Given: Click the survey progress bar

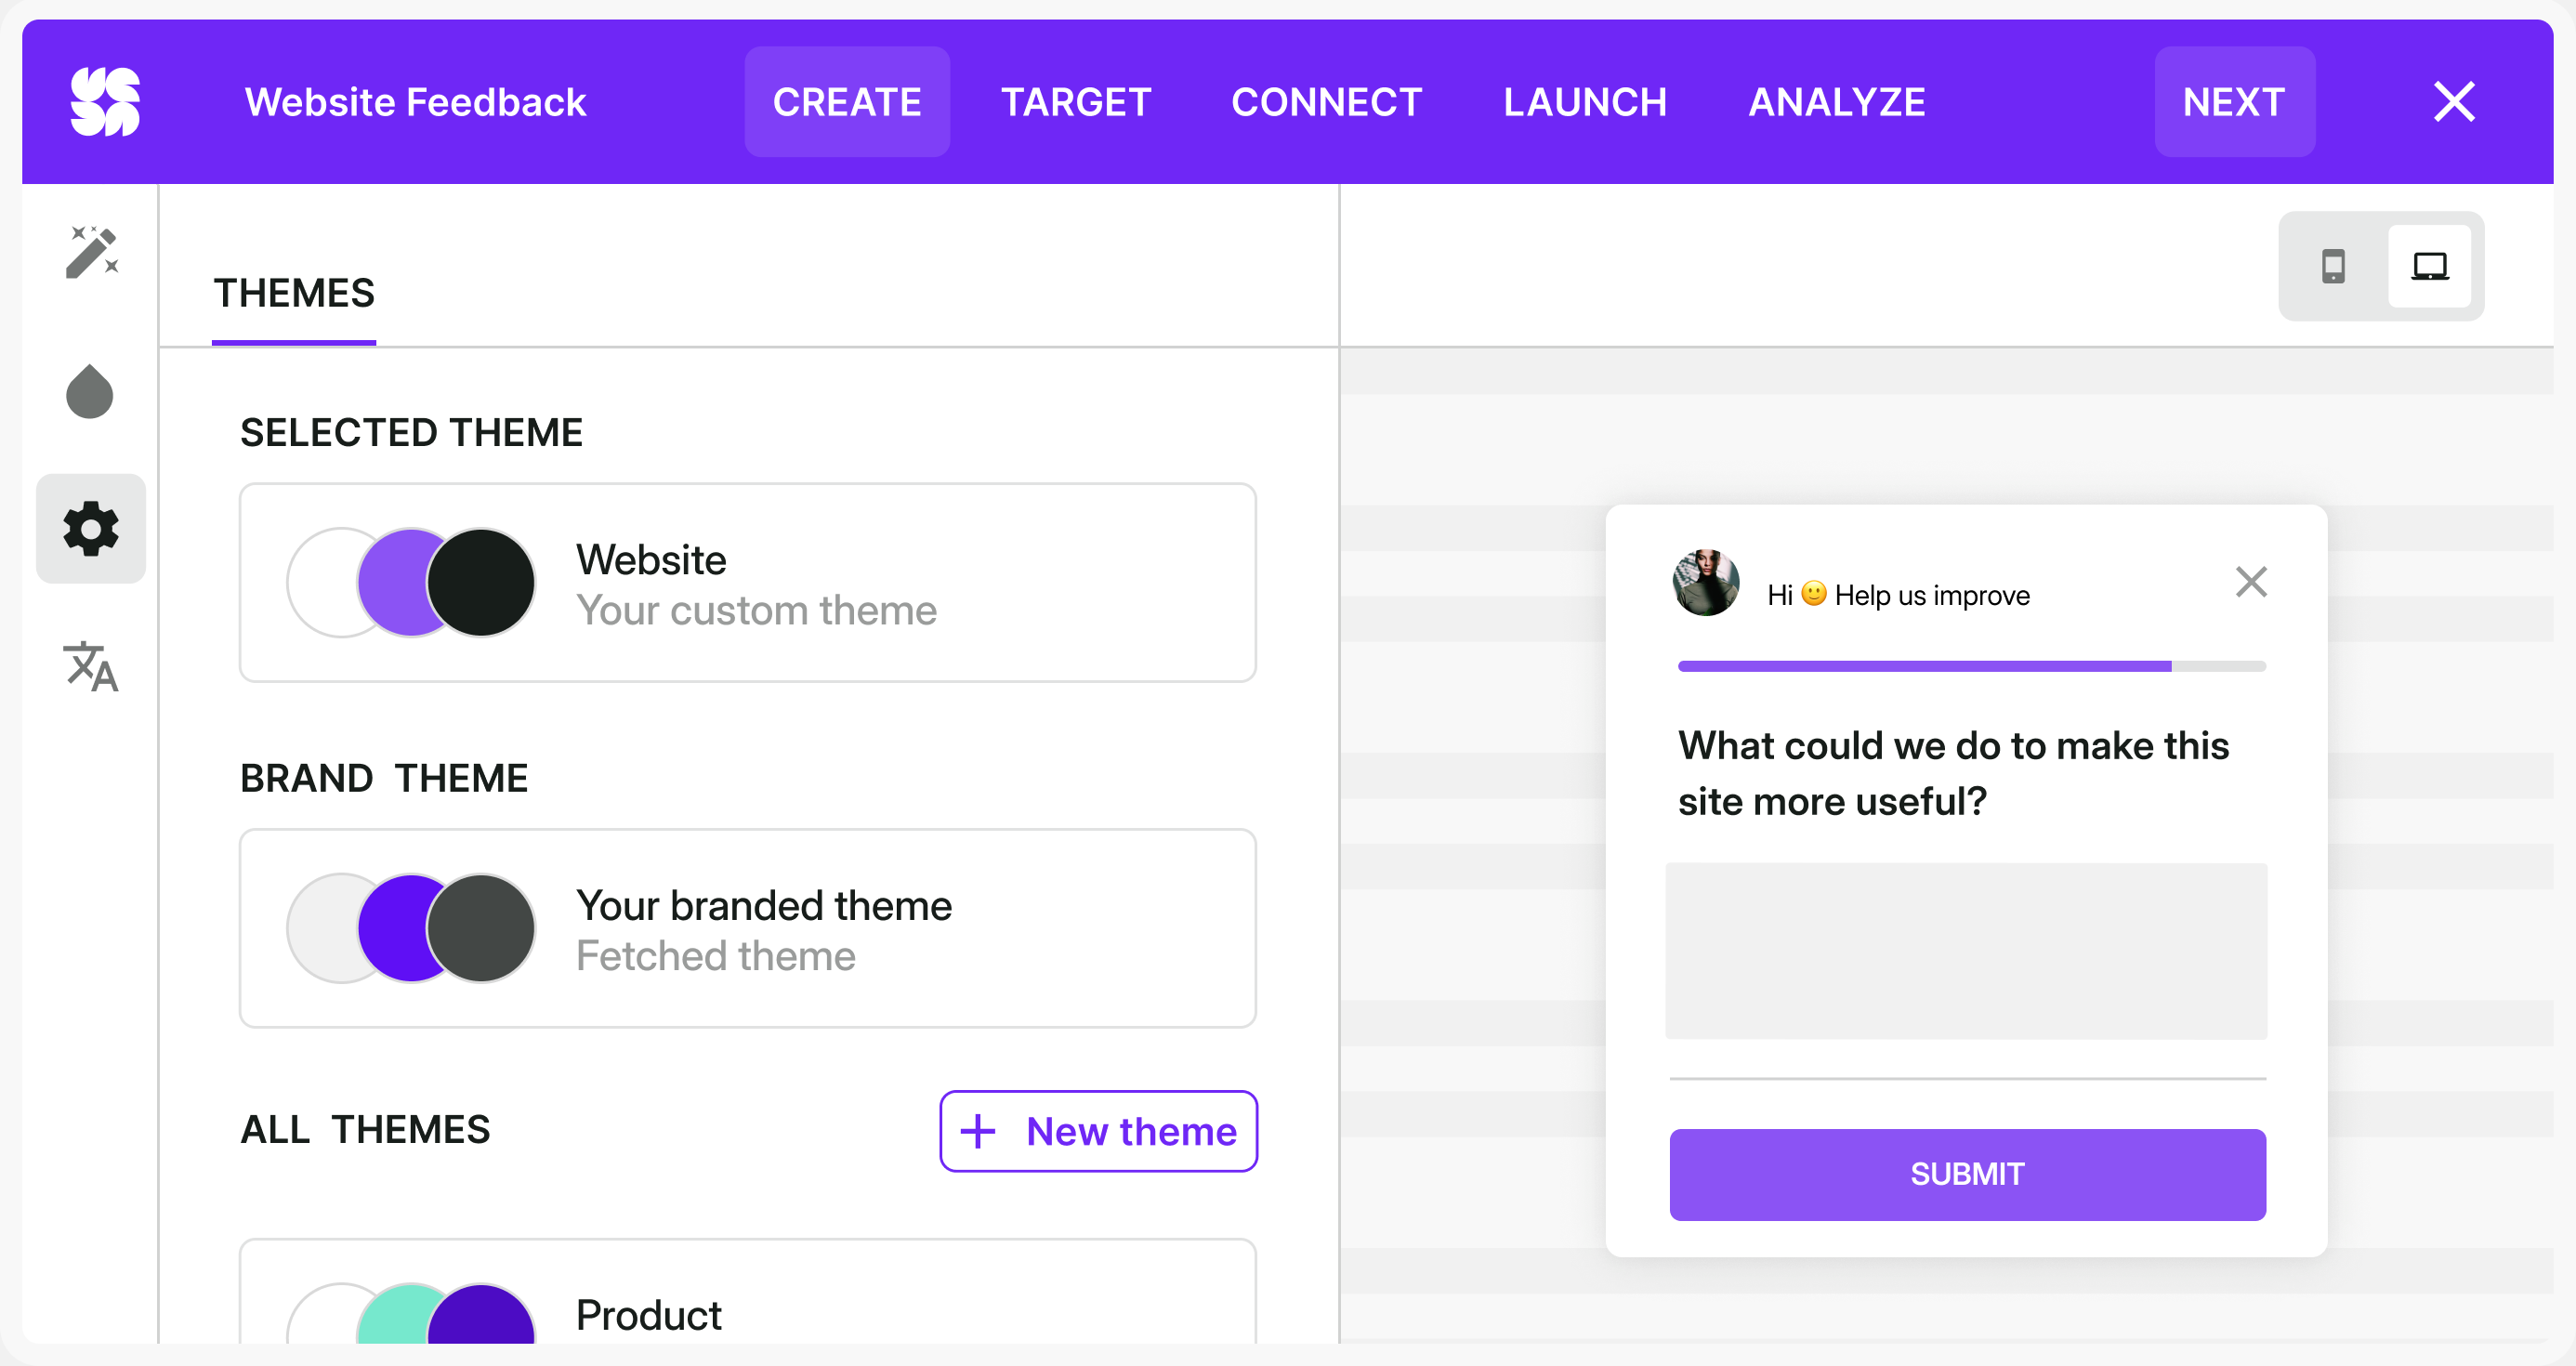Looking at the screenshot, I should [x=1971, y=666].
